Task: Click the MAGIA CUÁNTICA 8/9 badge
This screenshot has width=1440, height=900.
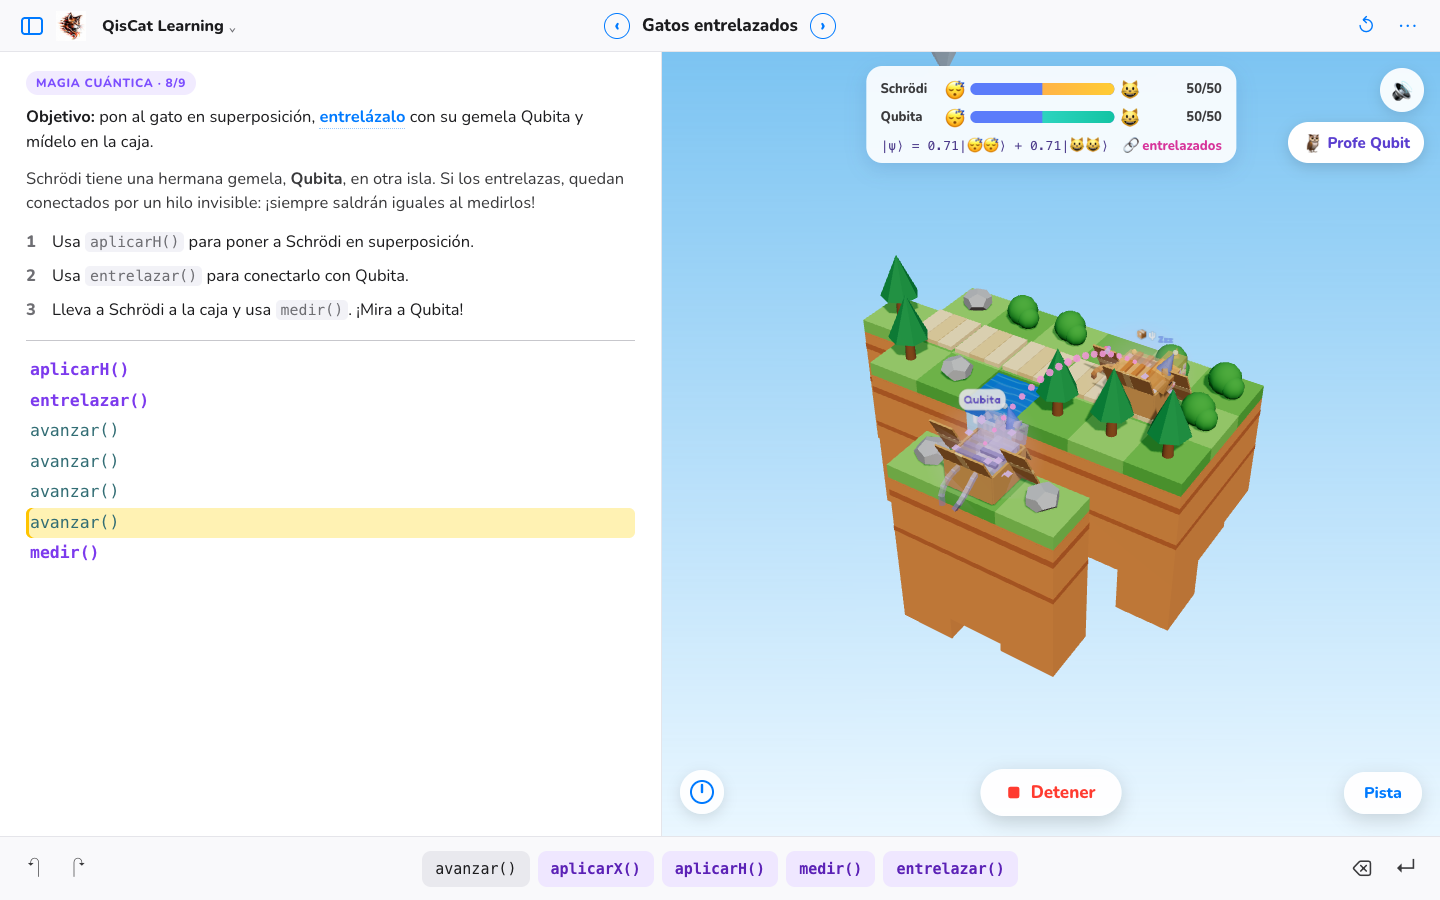Action: pos(111,83)
